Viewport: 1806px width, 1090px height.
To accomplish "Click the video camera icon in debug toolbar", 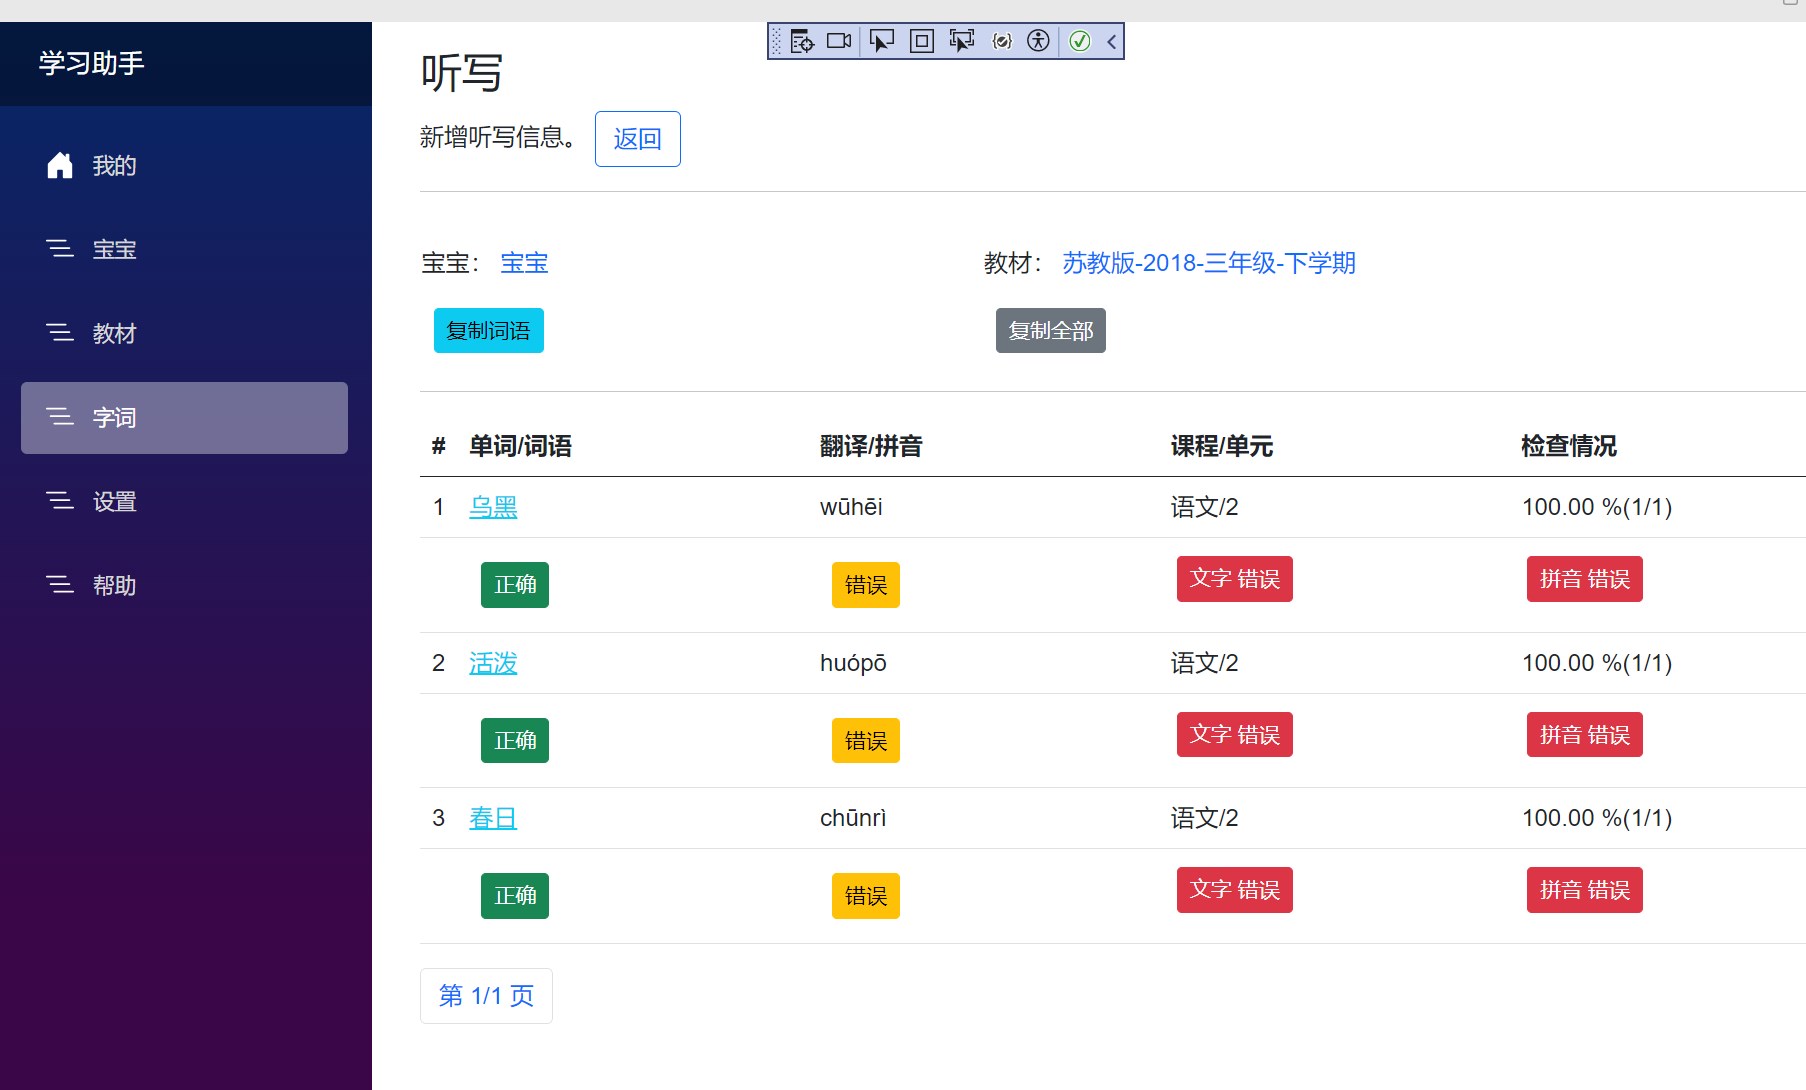I will [839, 41].
